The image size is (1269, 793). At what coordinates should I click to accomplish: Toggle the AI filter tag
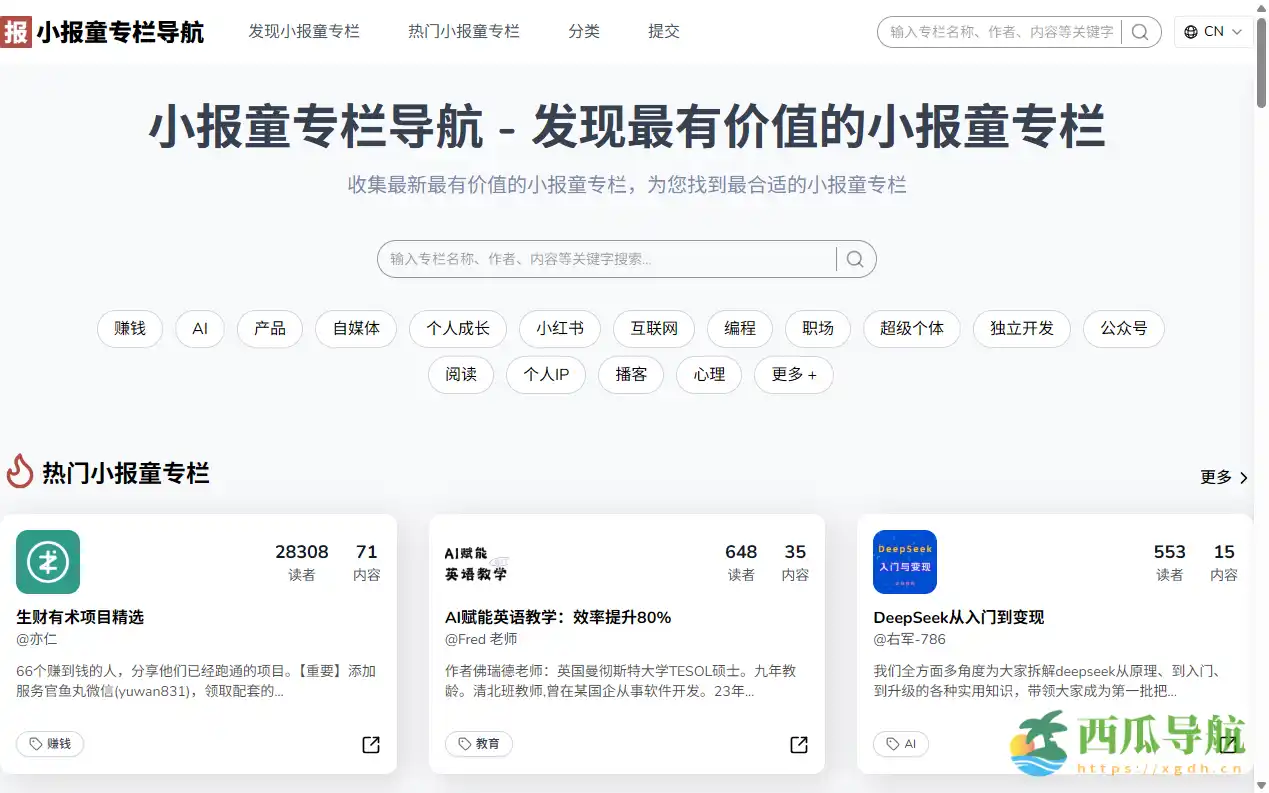[199, 328]
